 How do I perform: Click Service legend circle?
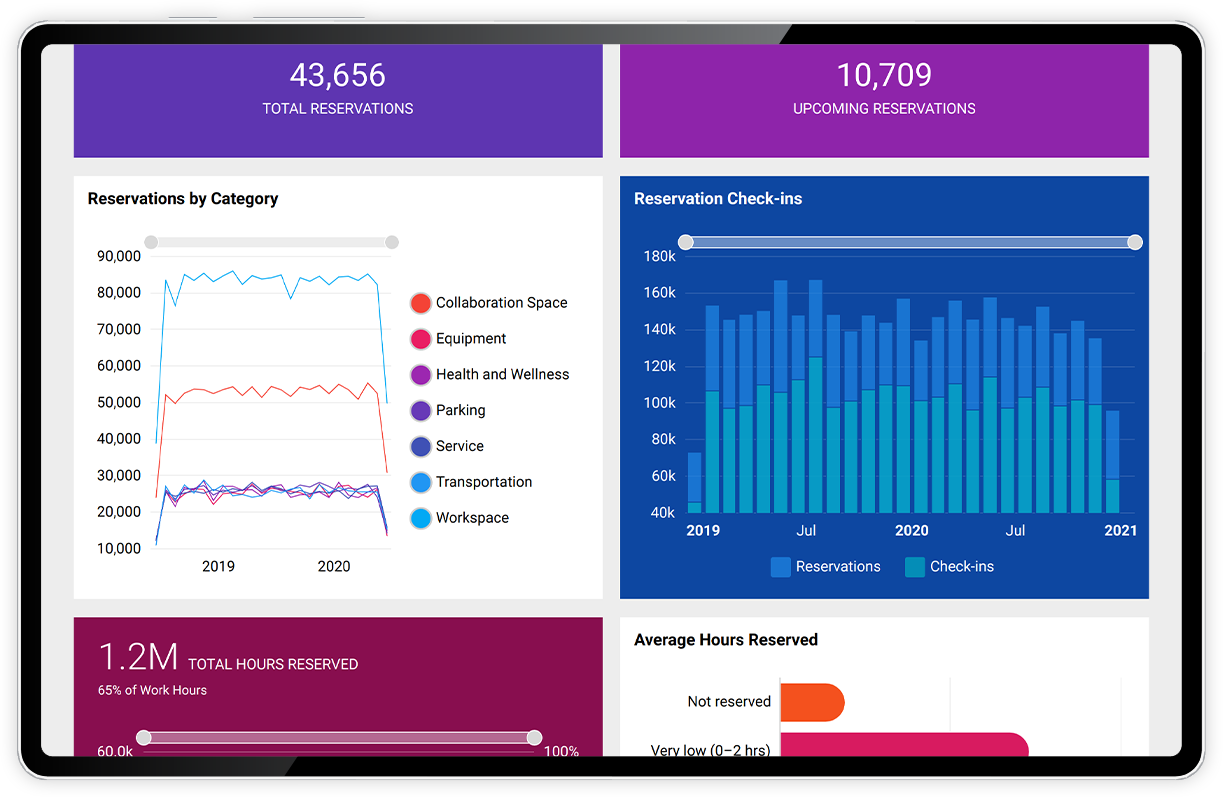[421, 447]
